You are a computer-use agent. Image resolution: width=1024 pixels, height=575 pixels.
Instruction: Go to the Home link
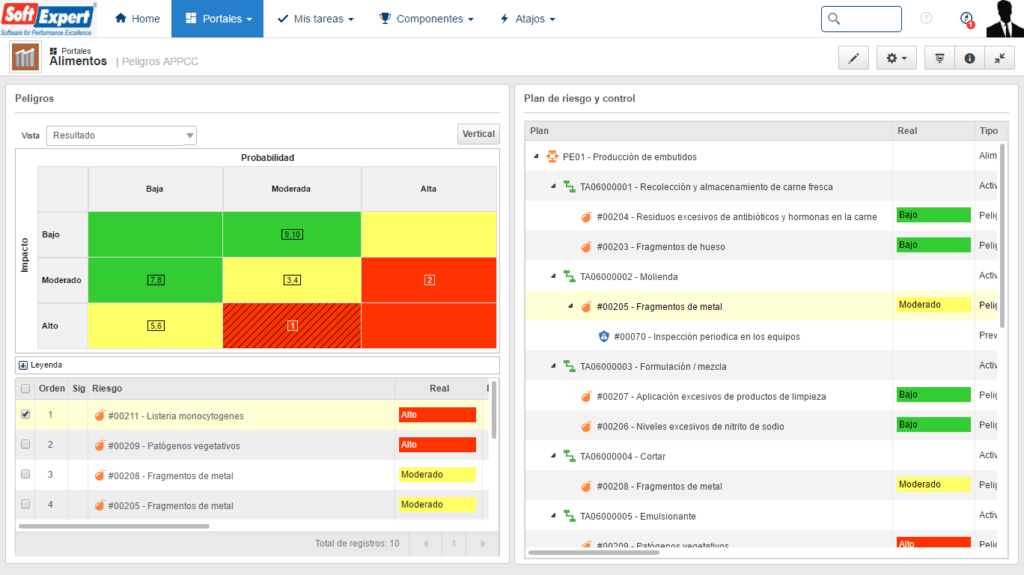[137, 19]
